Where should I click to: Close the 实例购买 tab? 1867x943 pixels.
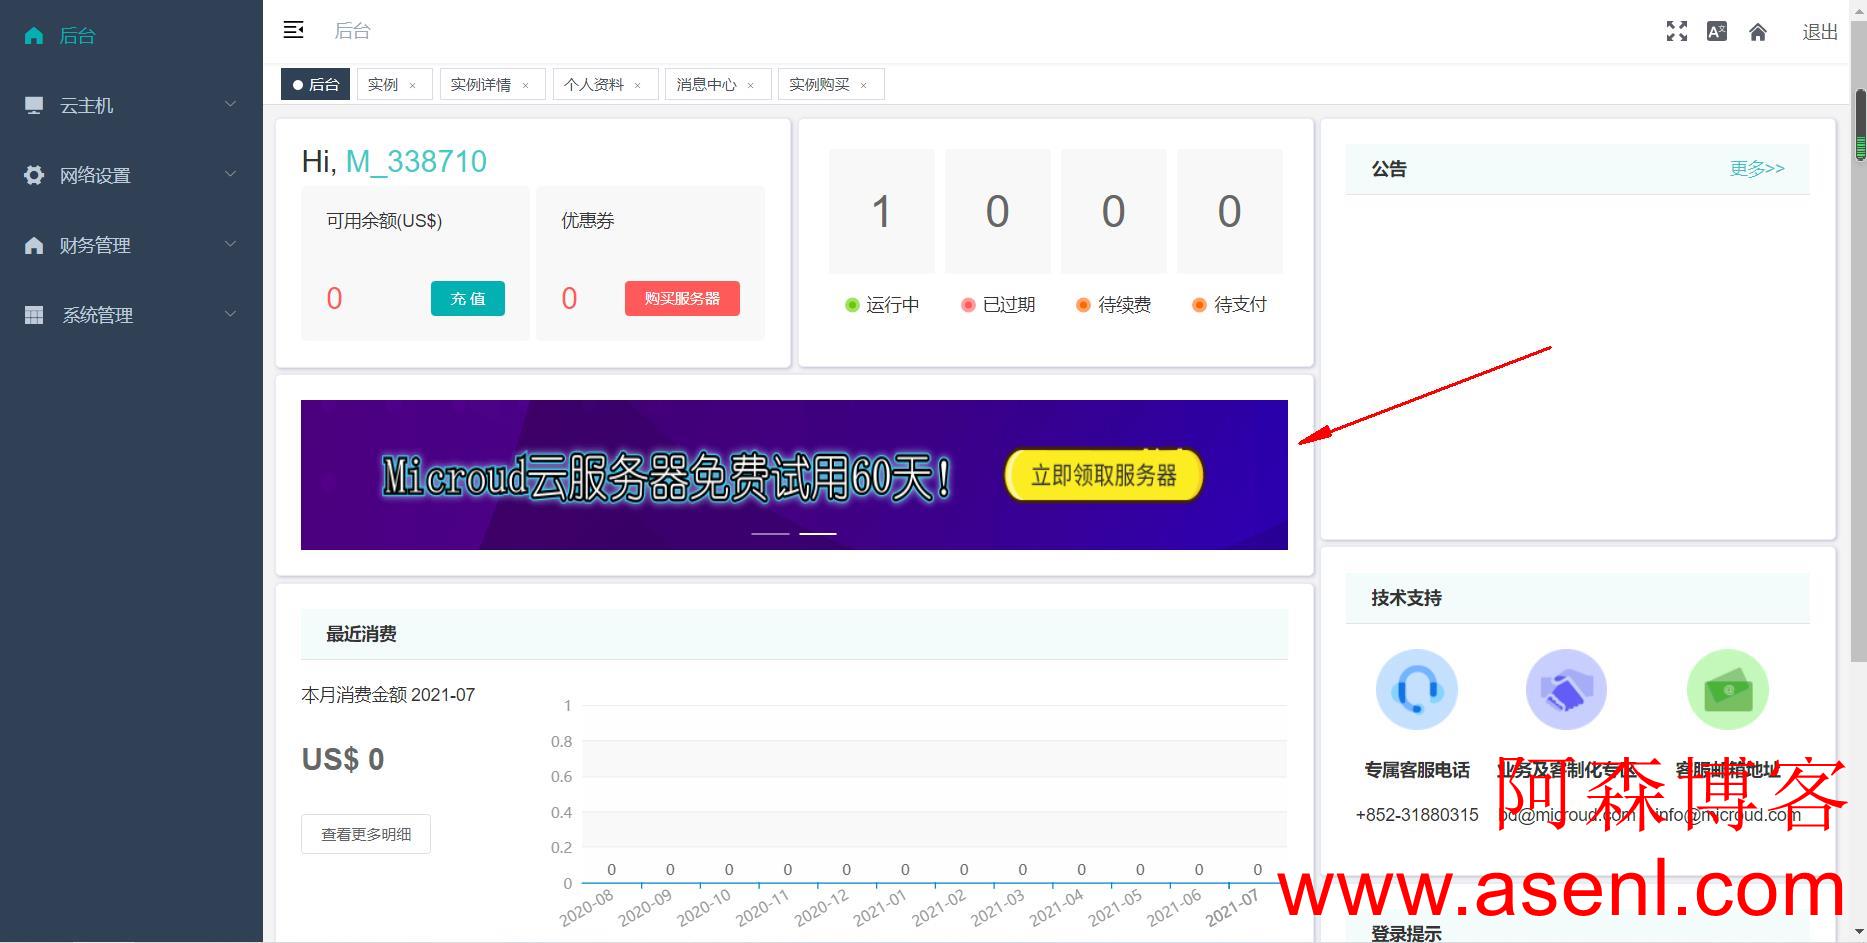[x=863, y=85]
